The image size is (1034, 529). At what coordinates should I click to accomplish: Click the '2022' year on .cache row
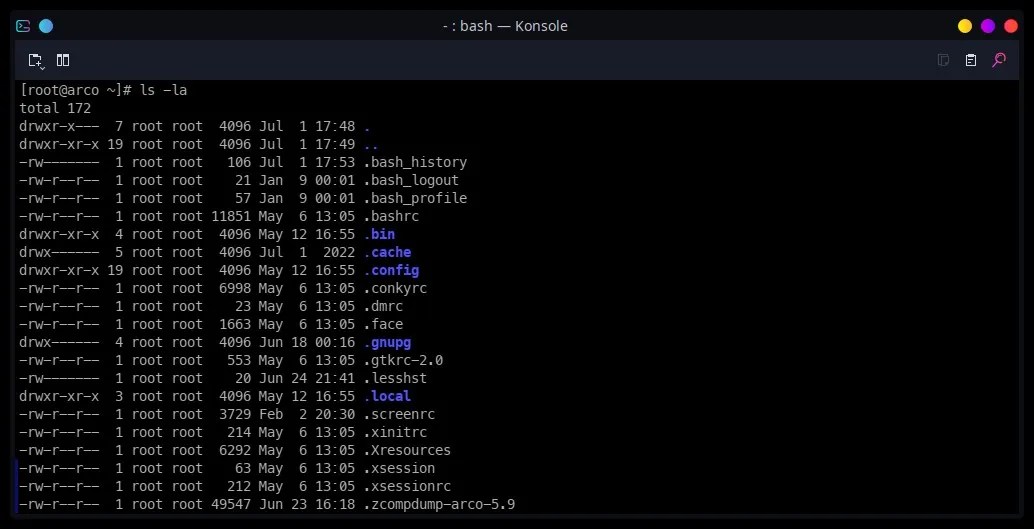click(x=339, y=252)
